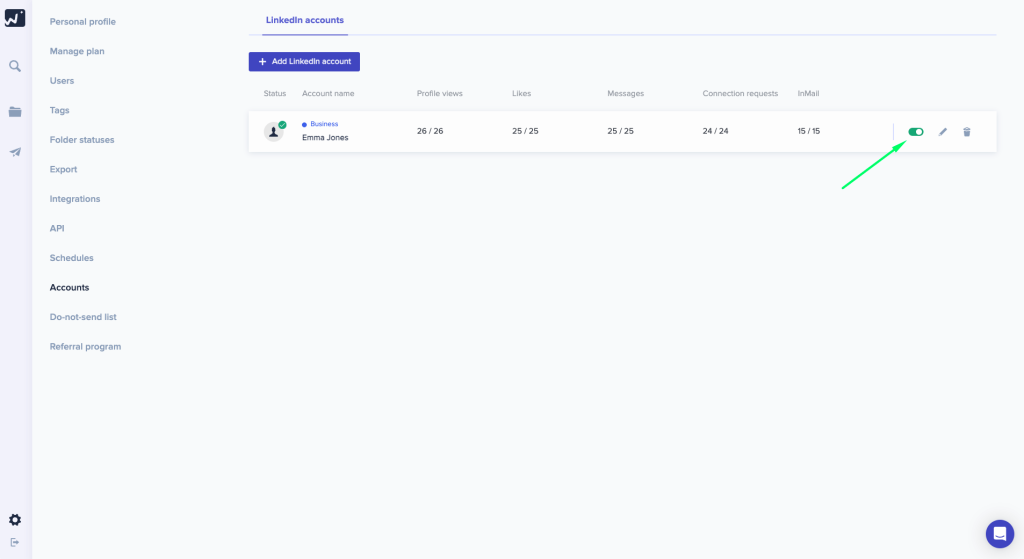
Task: Go to Manage plan section
Action: click(77, 51)
